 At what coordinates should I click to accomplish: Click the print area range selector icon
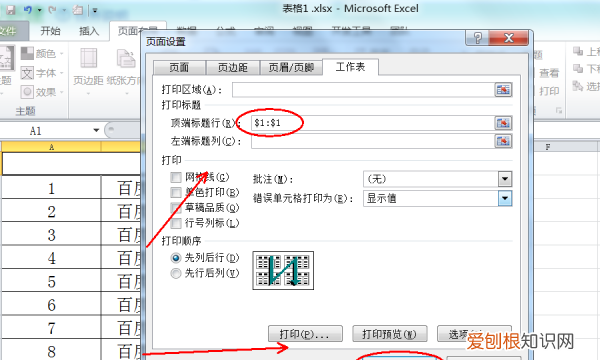tap(503, 90)
